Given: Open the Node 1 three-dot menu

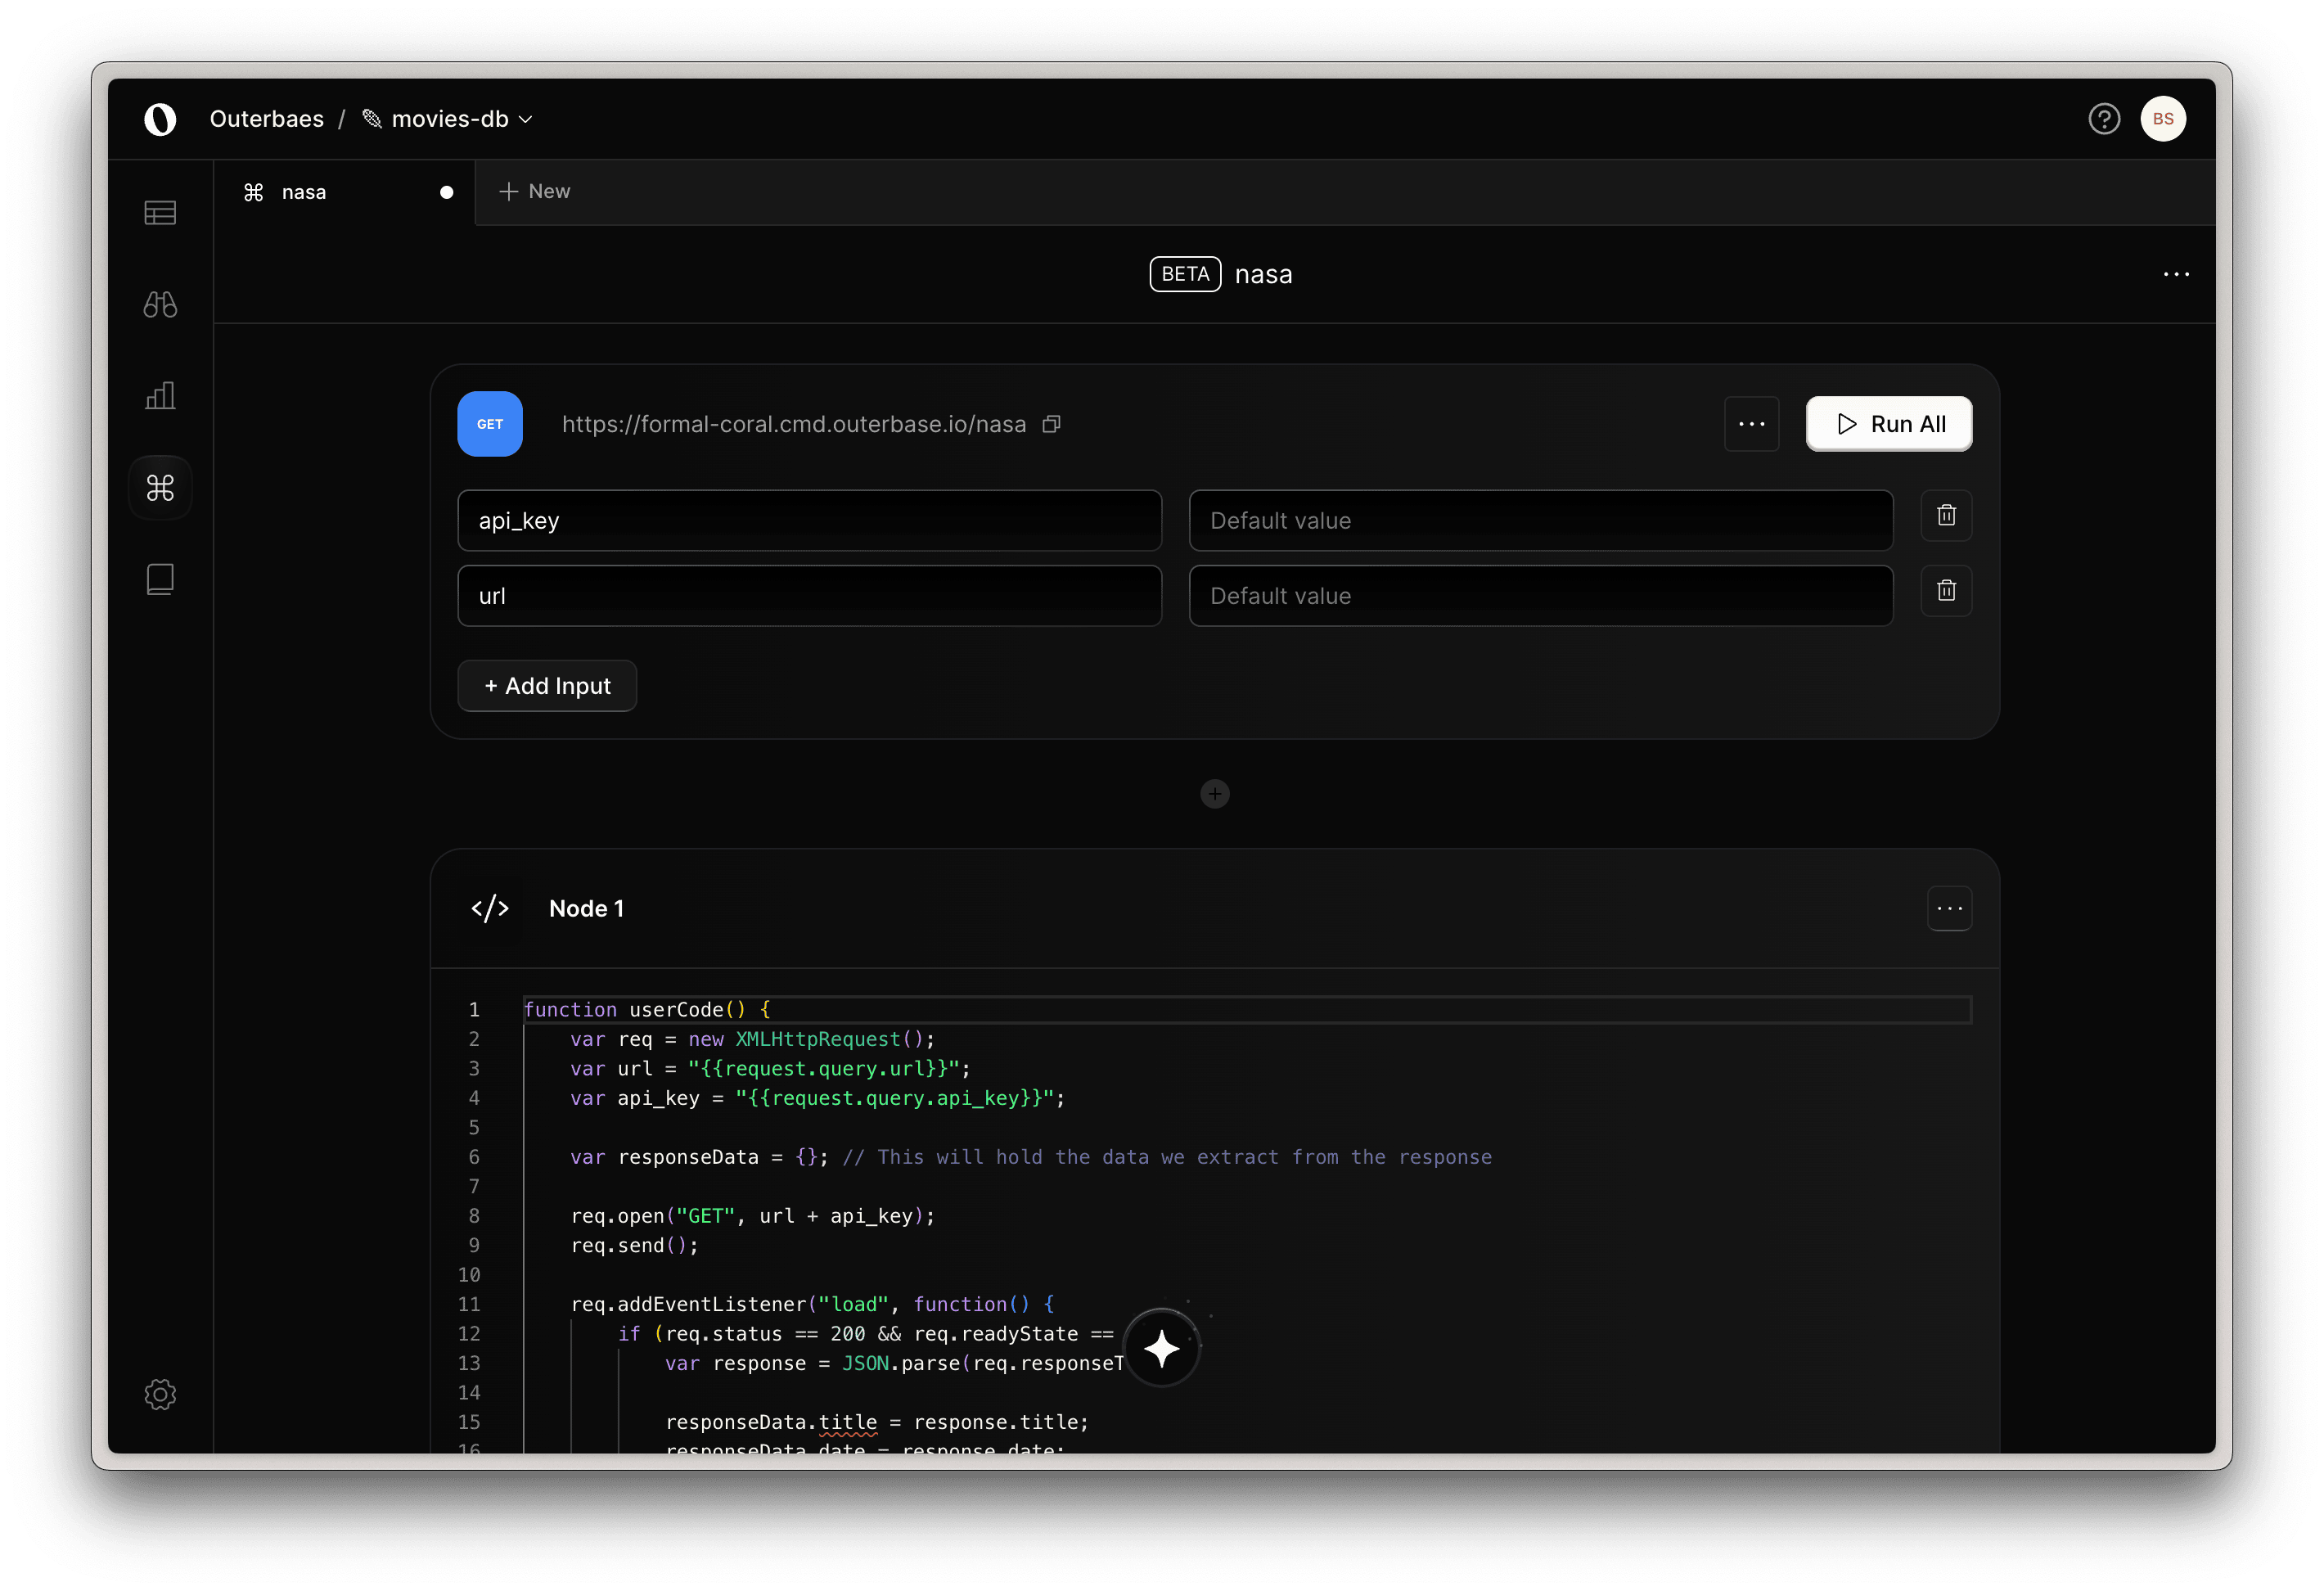Looking at the screenshot, I should pos(1949,909).
